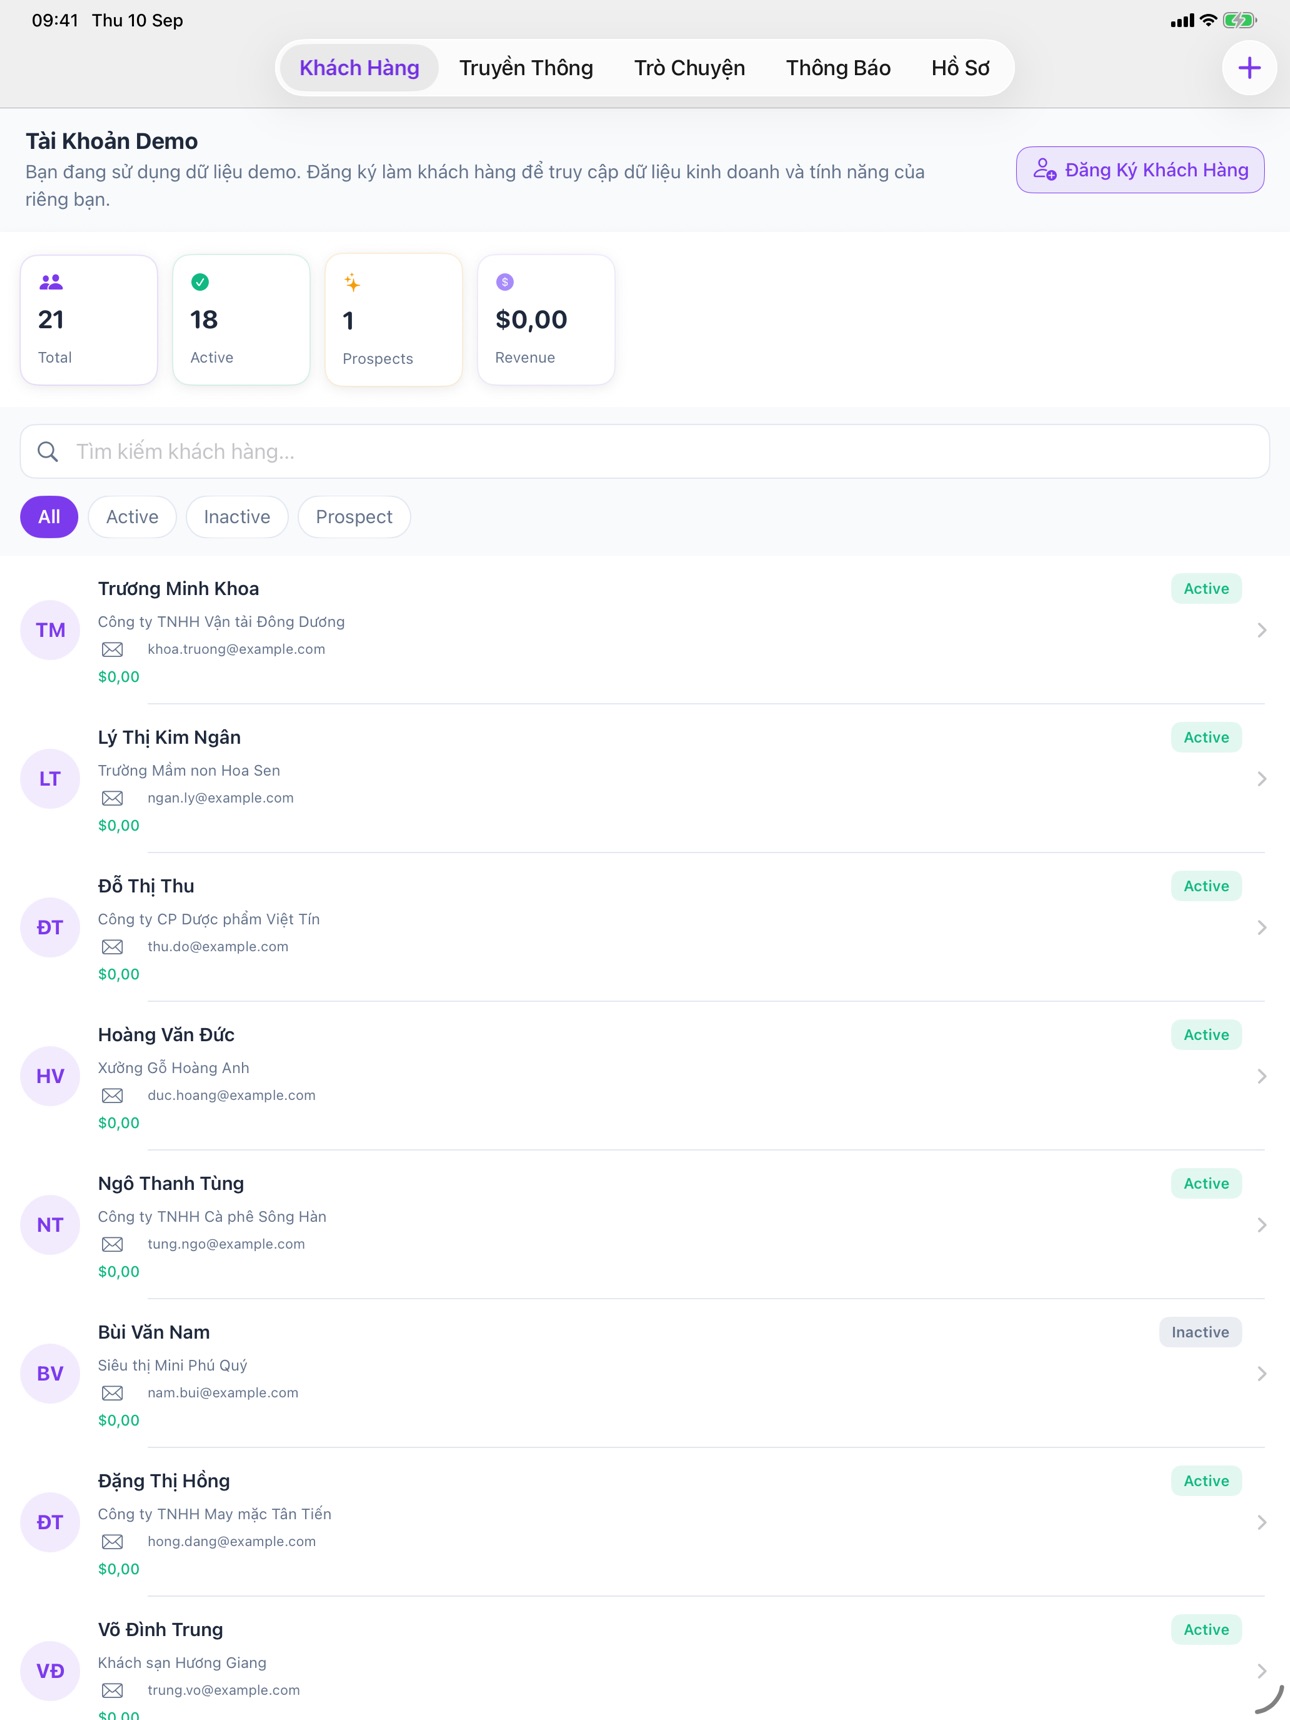Select the Khách Hàng tab

pyautogui.click(x=359, y=68)
